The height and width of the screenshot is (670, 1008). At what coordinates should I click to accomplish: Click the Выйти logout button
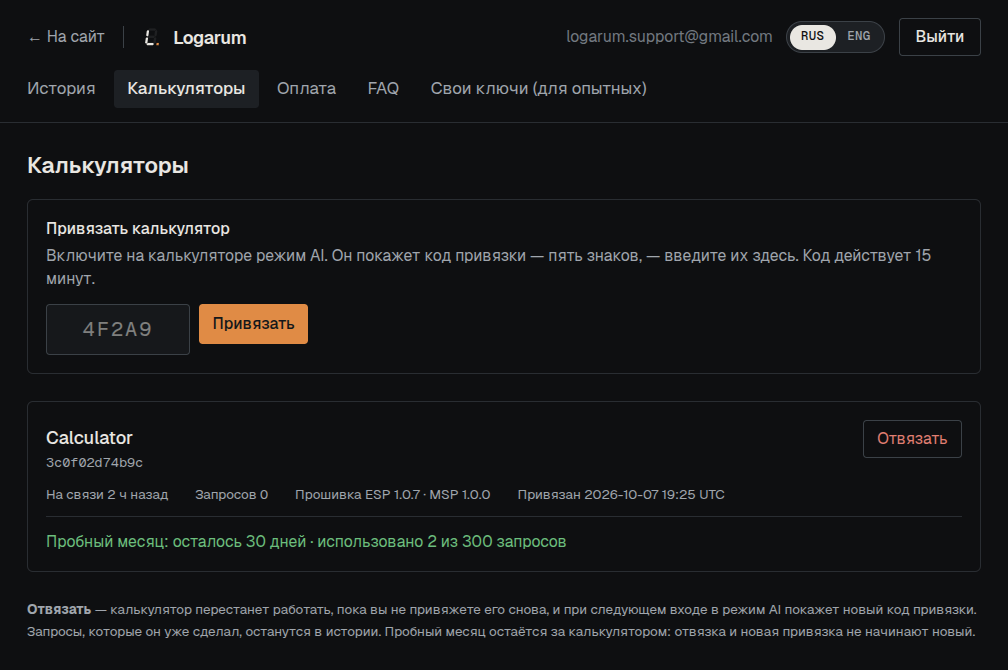[939, 37]
